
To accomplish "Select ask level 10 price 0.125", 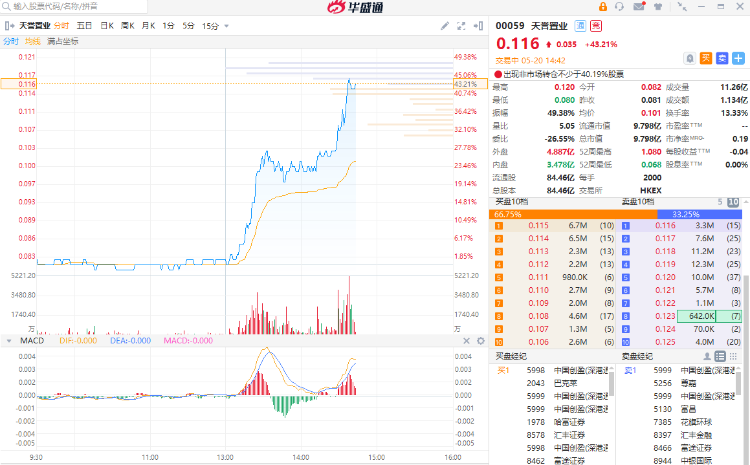I will [x=665, y=342].
